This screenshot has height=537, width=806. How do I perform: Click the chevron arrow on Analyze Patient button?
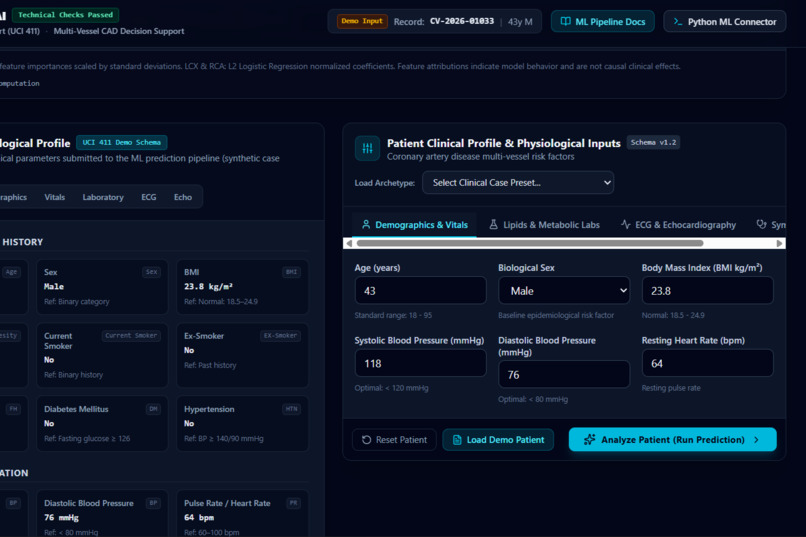tap(756, 440)
